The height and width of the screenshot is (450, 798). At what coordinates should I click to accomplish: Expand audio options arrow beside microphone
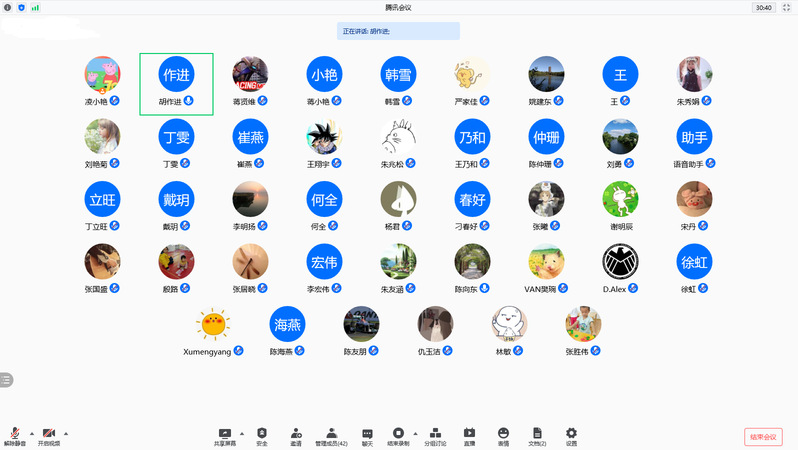click(32, 434)
